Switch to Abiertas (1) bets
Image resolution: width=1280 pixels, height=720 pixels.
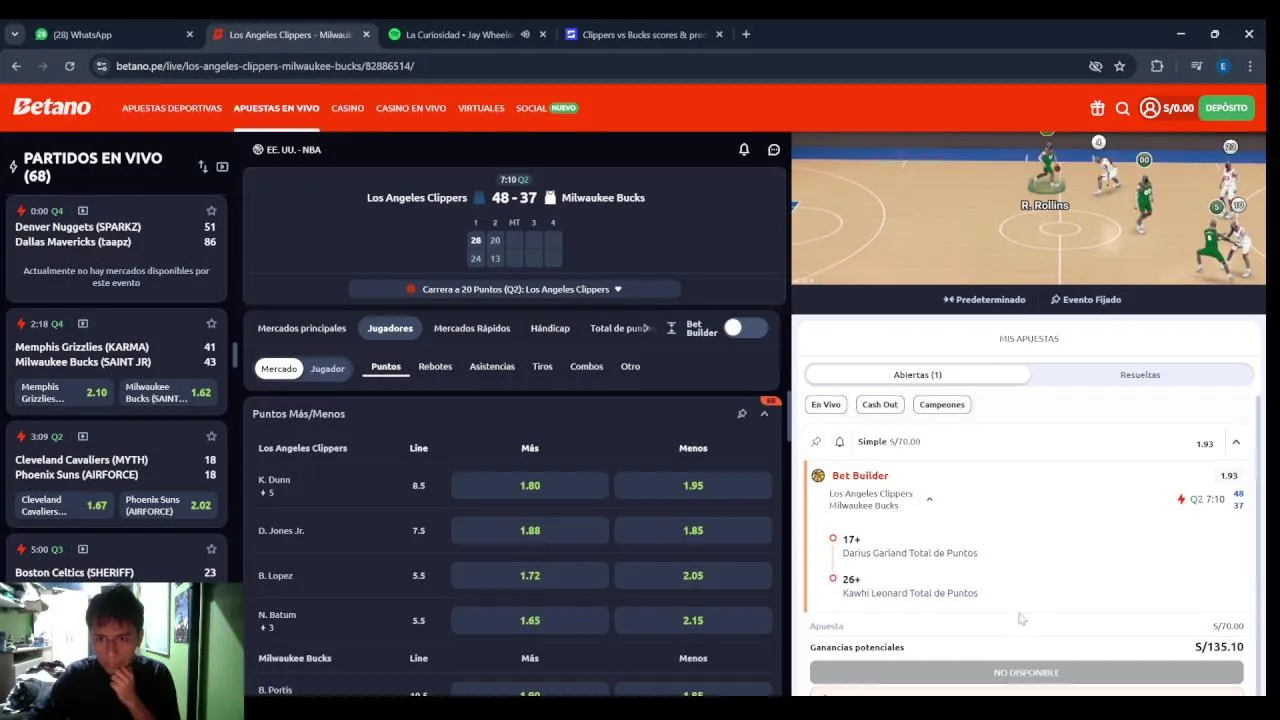pos(917,375)
